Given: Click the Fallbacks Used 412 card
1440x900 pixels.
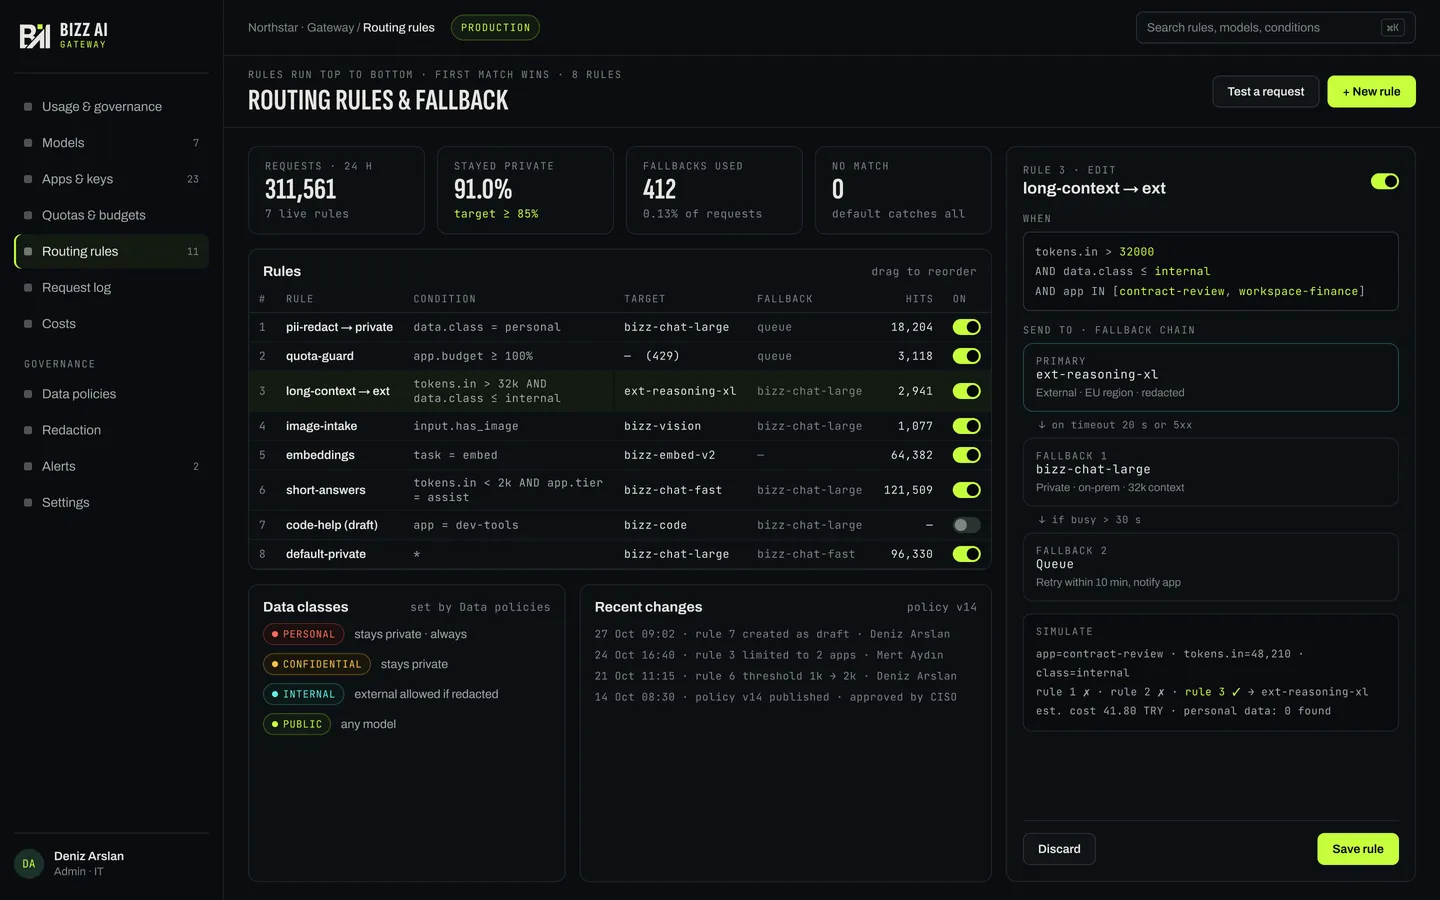Looking at the screenshot, I should 714,190.
